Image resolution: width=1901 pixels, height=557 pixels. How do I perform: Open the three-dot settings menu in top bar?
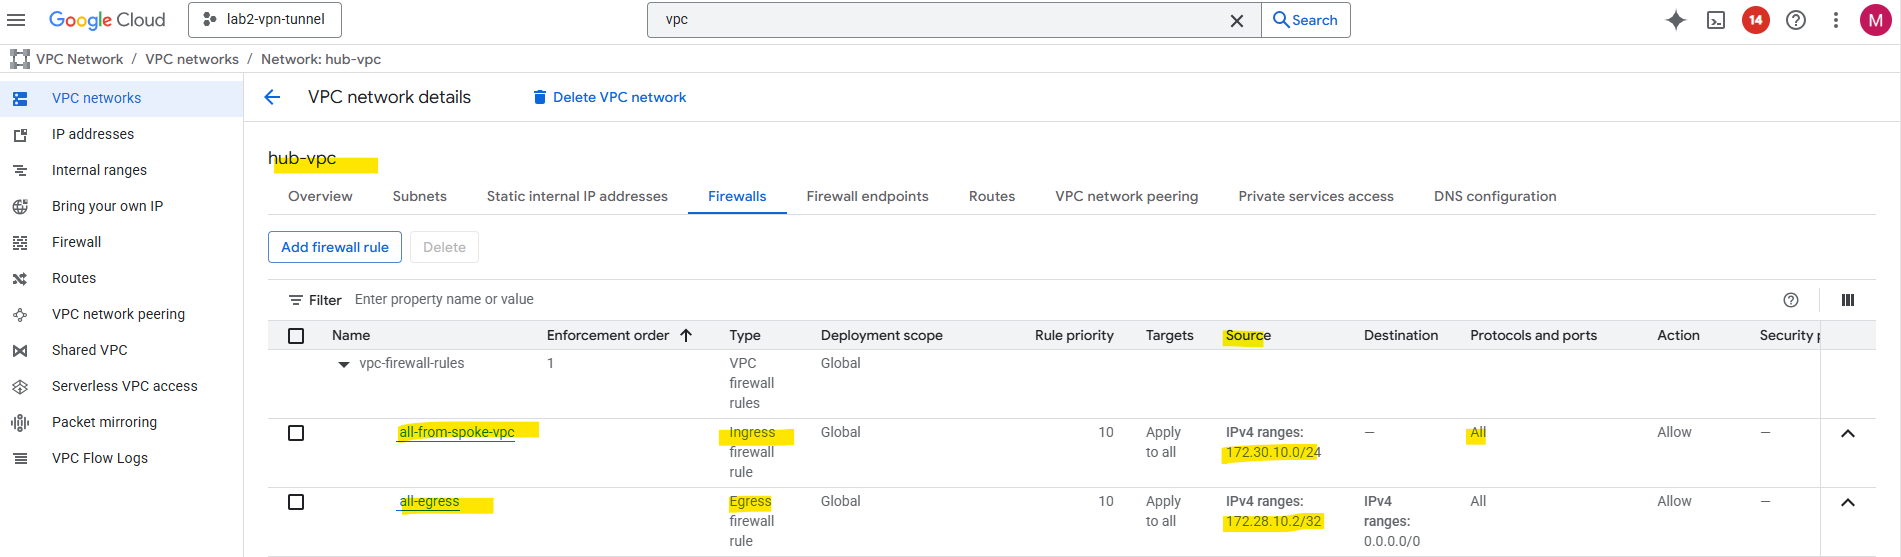tap(1836, 20)
